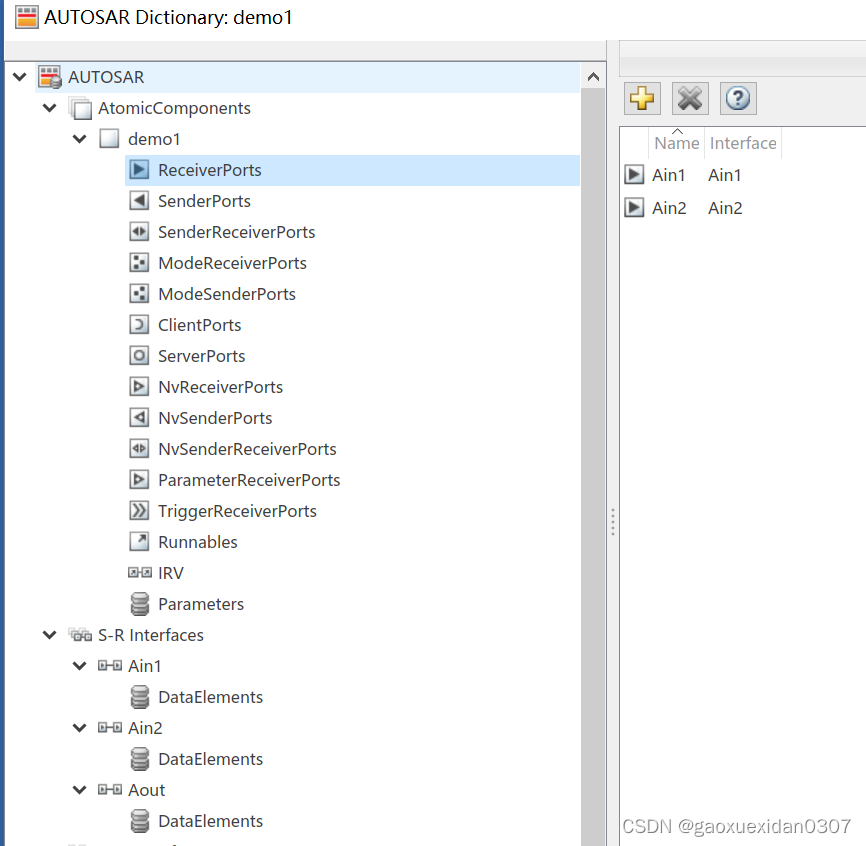Click the AUTOSAR Dictionary title icon
This screenshot has height=846, width=866.
coord(27,17)
